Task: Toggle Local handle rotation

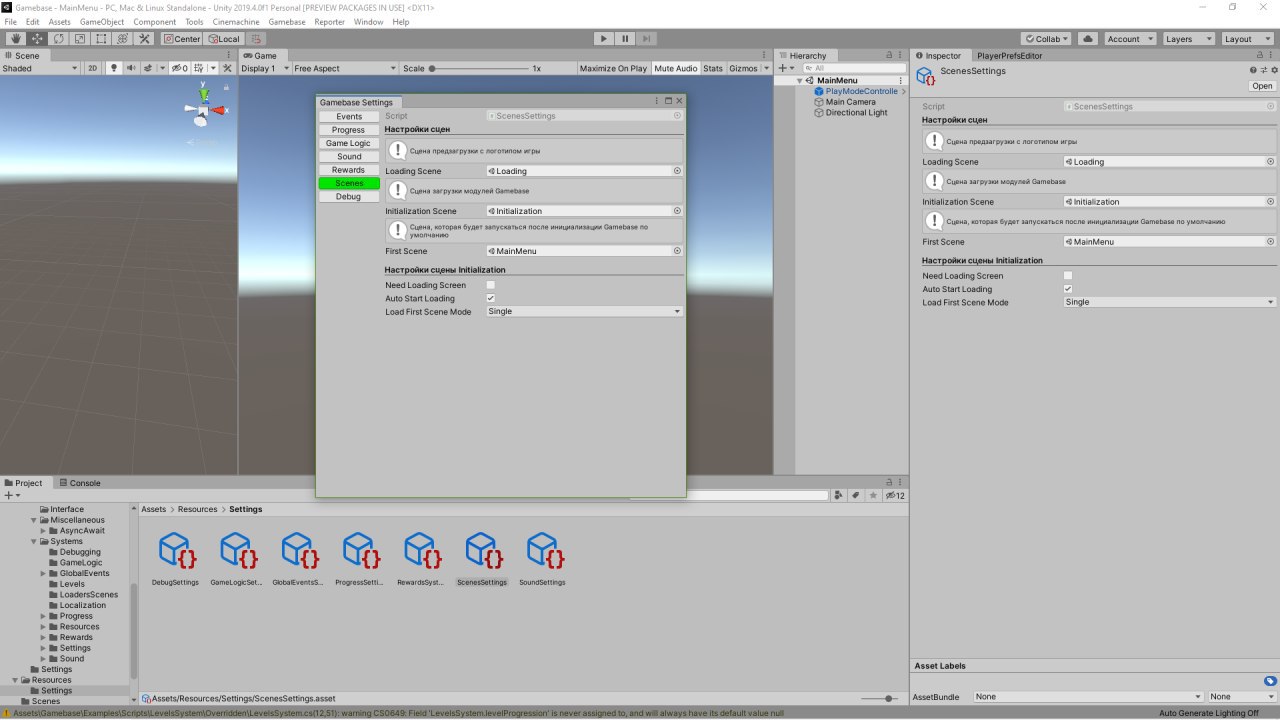Action: coord(224,38)
